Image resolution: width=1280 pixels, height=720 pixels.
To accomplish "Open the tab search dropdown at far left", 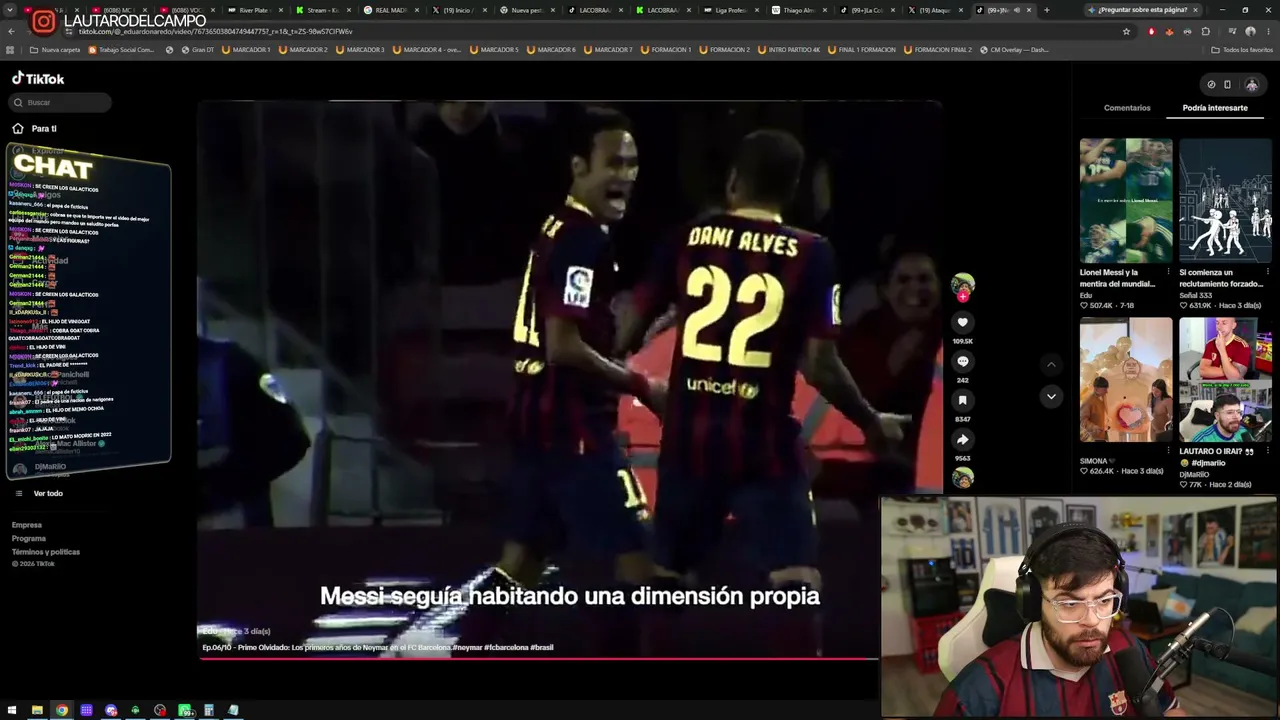I will coord(9,10).
